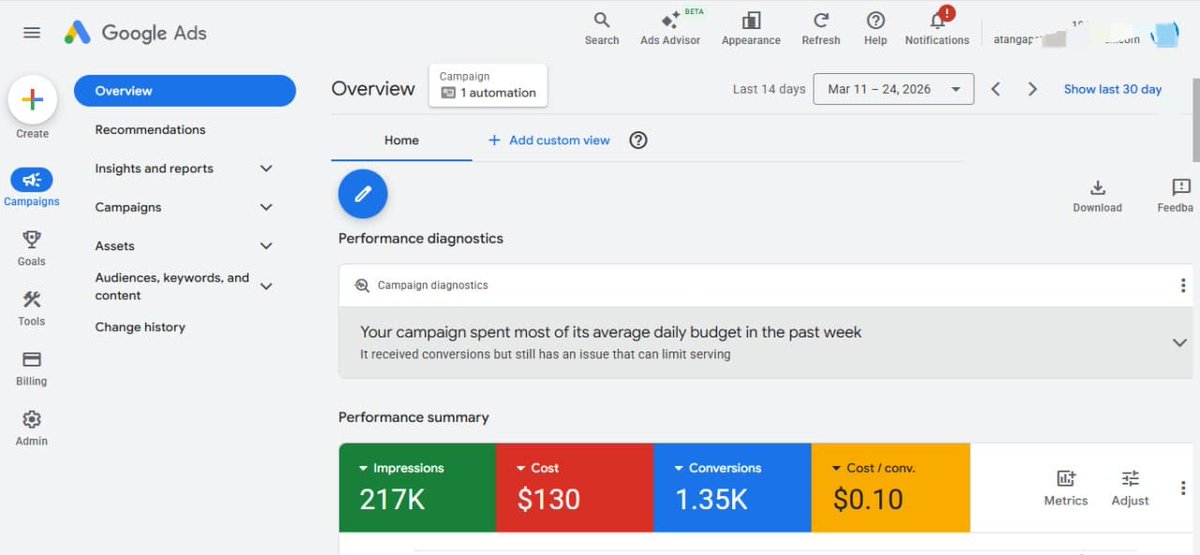Switch to the Home tab

point(401,140)
